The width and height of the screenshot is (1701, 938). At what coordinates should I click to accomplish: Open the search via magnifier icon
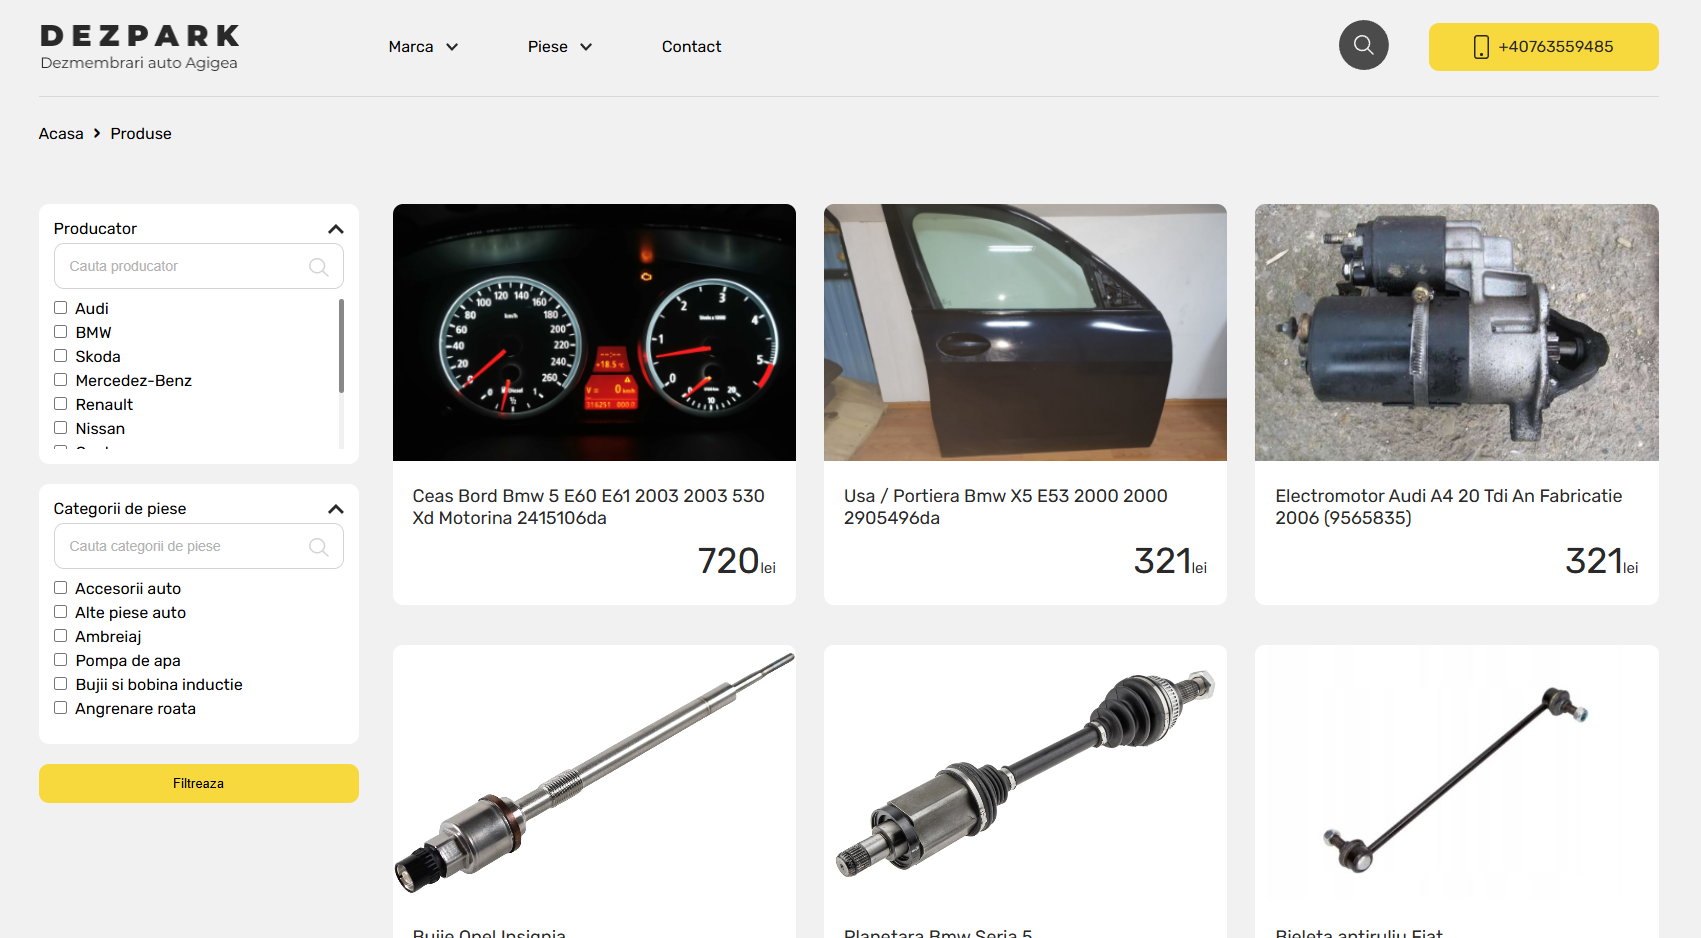tap(1363, 45)
